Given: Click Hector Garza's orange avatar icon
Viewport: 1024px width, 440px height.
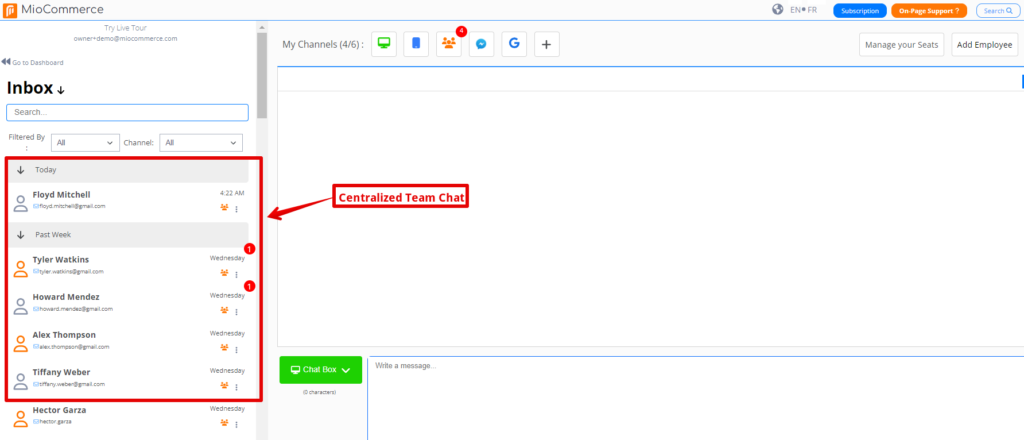Looking at the screenshot, I should pyautogui.click(x=21, y=418).
